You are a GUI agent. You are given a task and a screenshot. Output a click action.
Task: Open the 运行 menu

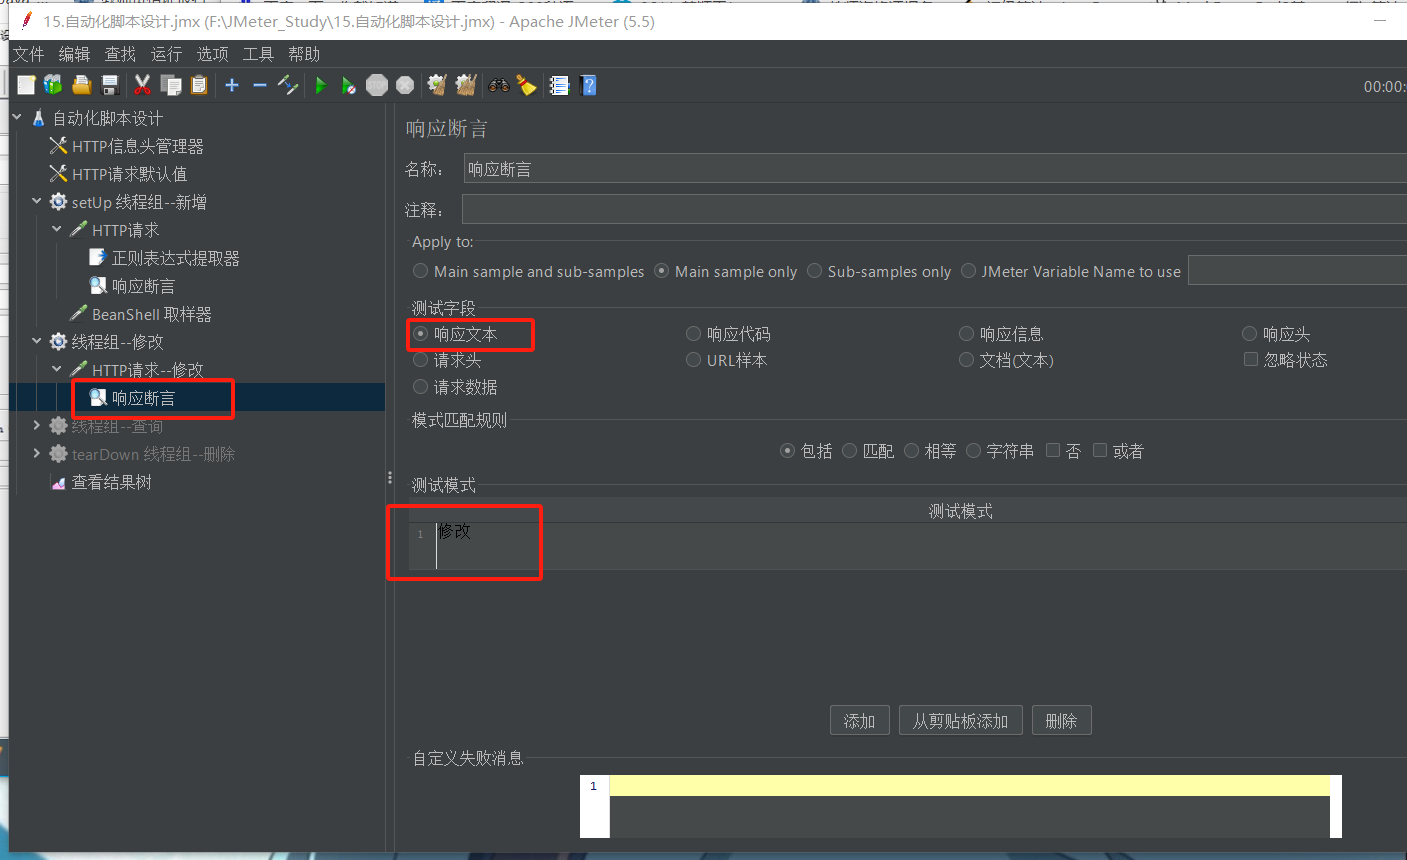pos(166,54)
